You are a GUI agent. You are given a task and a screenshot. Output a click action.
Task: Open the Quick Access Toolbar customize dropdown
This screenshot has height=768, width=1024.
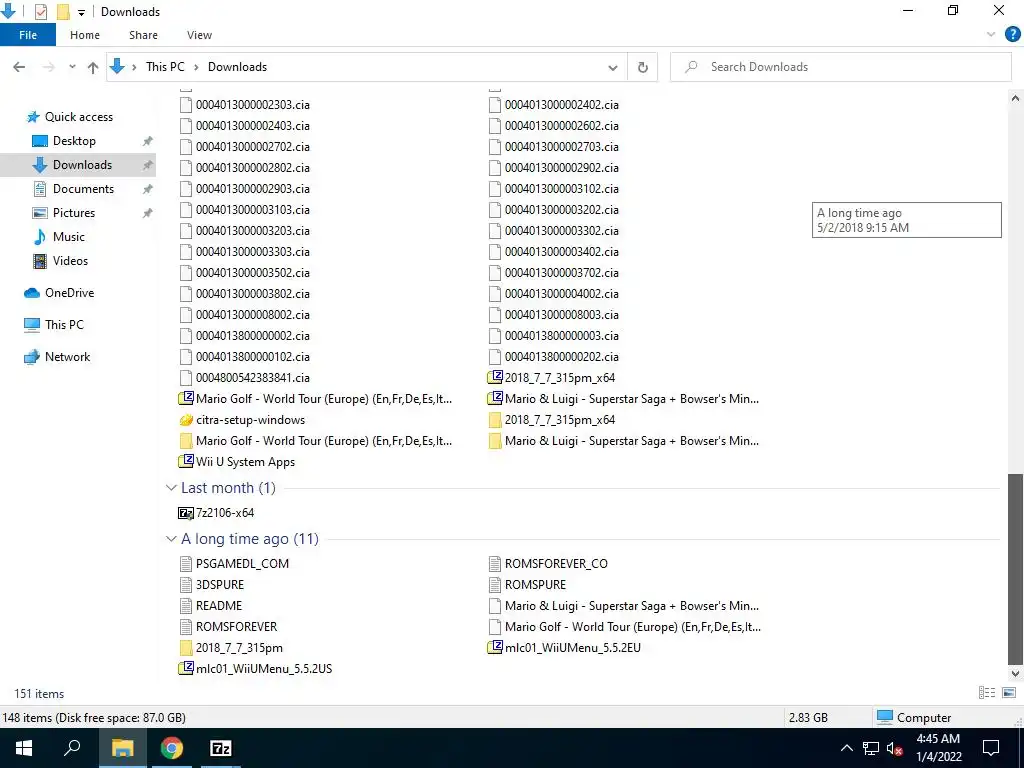81,12
